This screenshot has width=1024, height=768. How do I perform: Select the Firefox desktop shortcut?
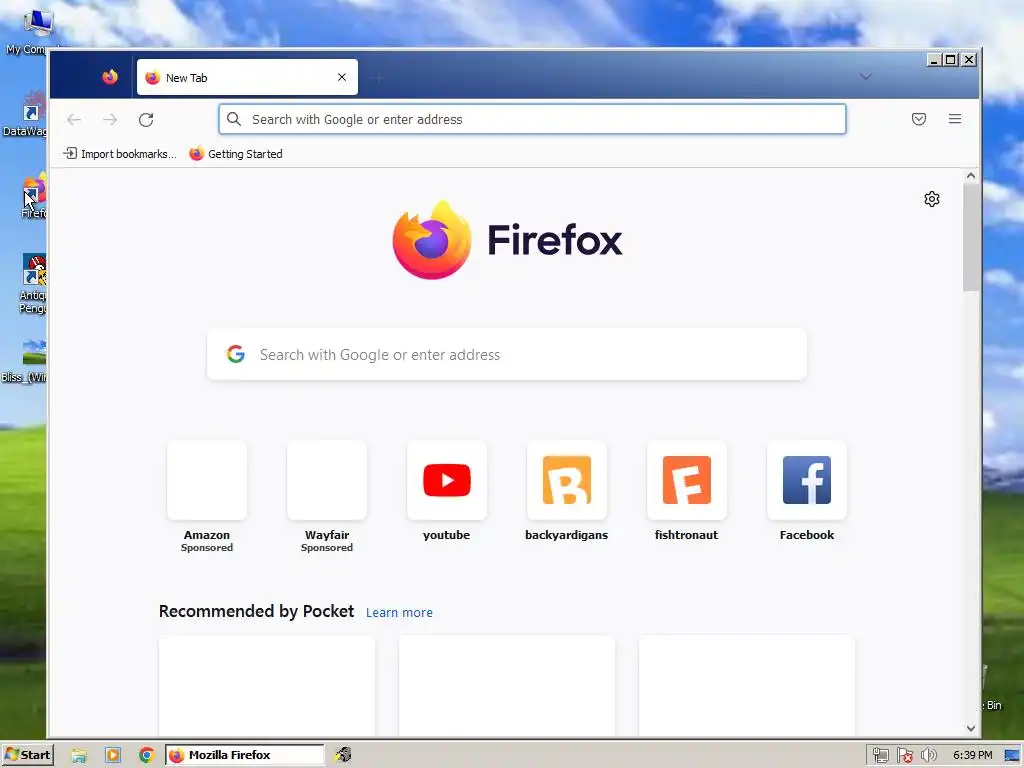click(34, 195)
